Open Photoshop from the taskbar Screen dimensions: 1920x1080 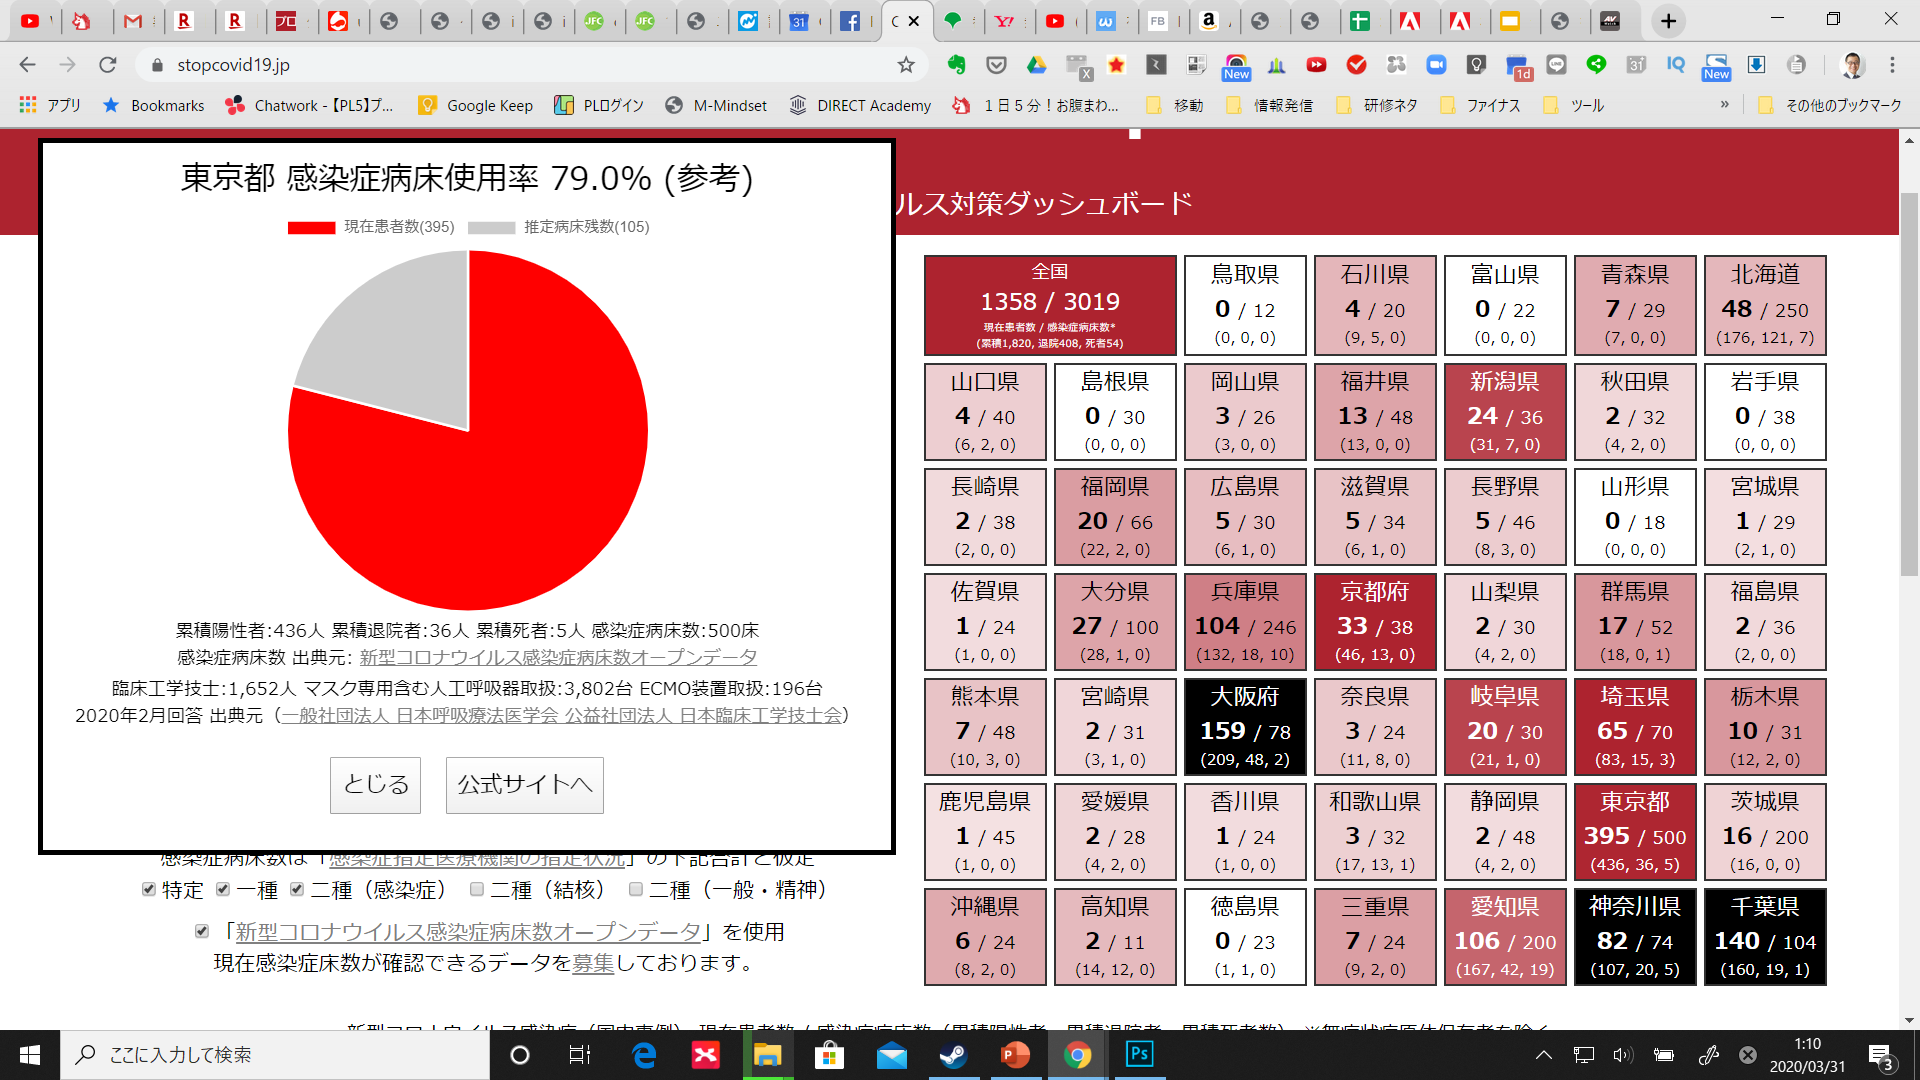1139,1054
